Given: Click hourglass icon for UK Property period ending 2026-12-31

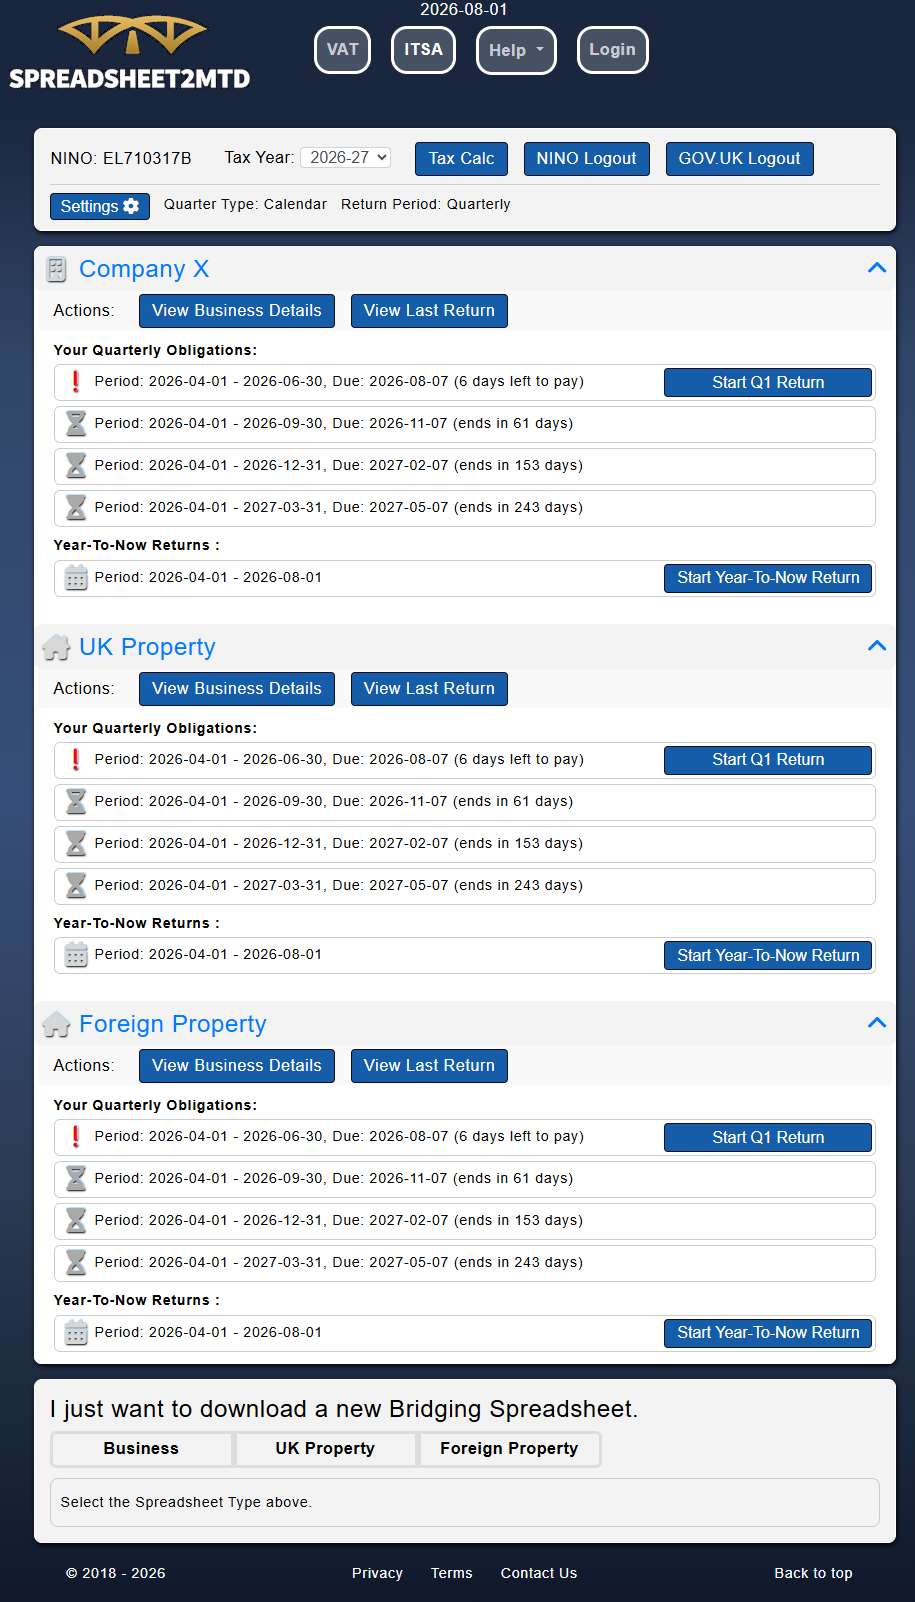Looking at the screenshot, I should tap(76, 844).
